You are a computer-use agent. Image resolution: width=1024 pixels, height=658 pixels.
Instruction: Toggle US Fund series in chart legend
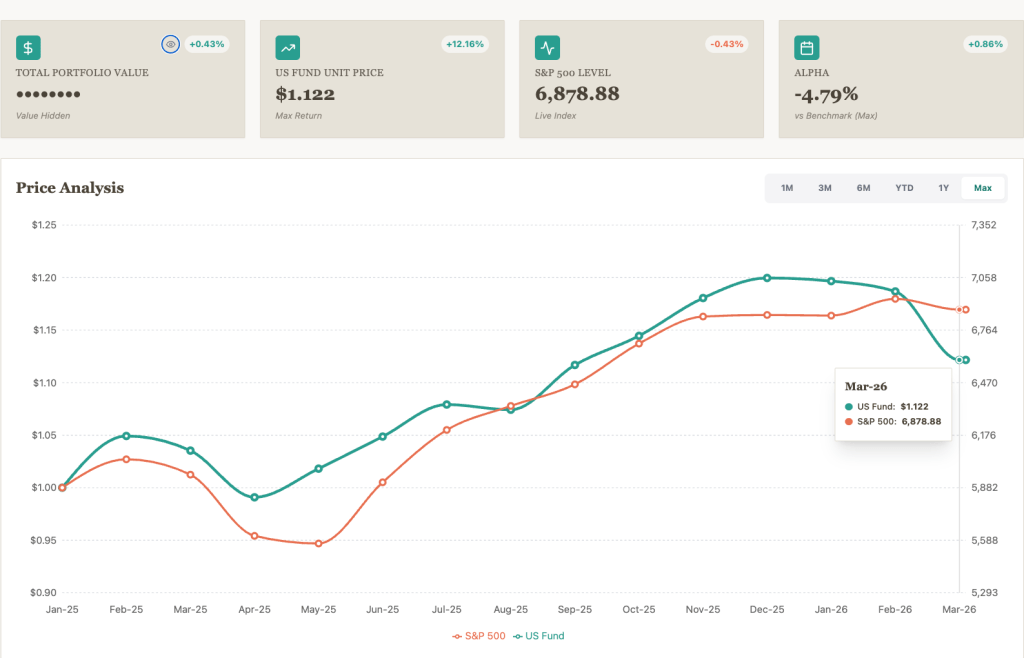(542, 636)
